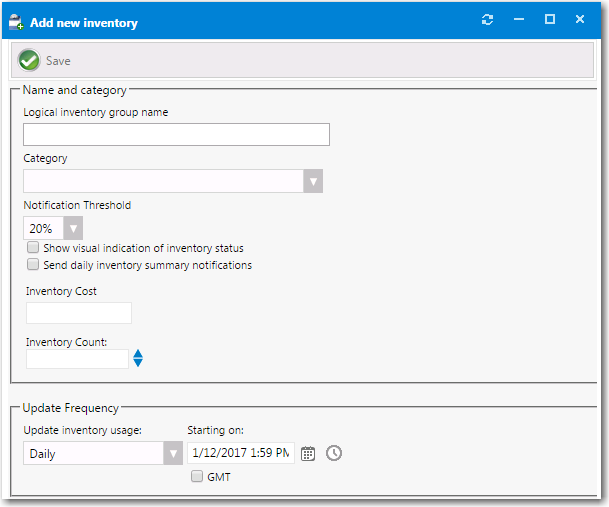Maximize the Add new inventory window

point(549,20)
